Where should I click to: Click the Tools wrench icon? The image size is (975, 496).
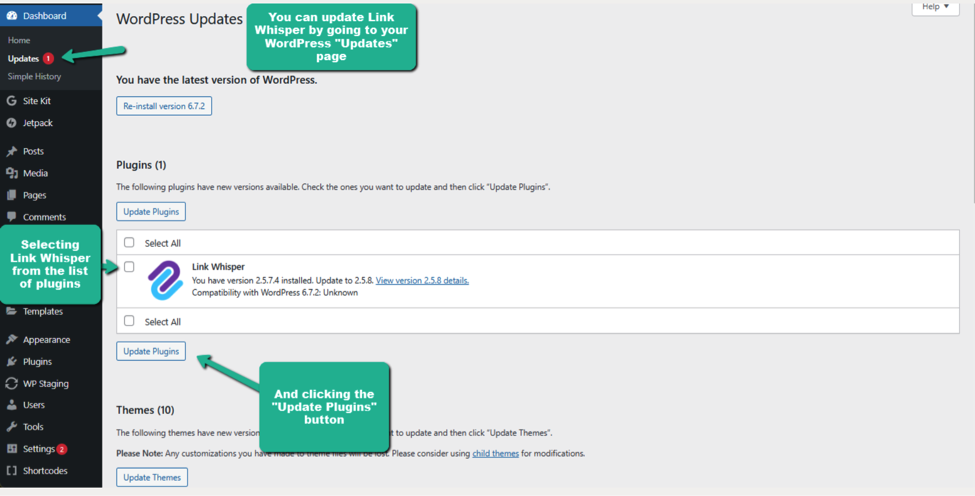(11, 427)
